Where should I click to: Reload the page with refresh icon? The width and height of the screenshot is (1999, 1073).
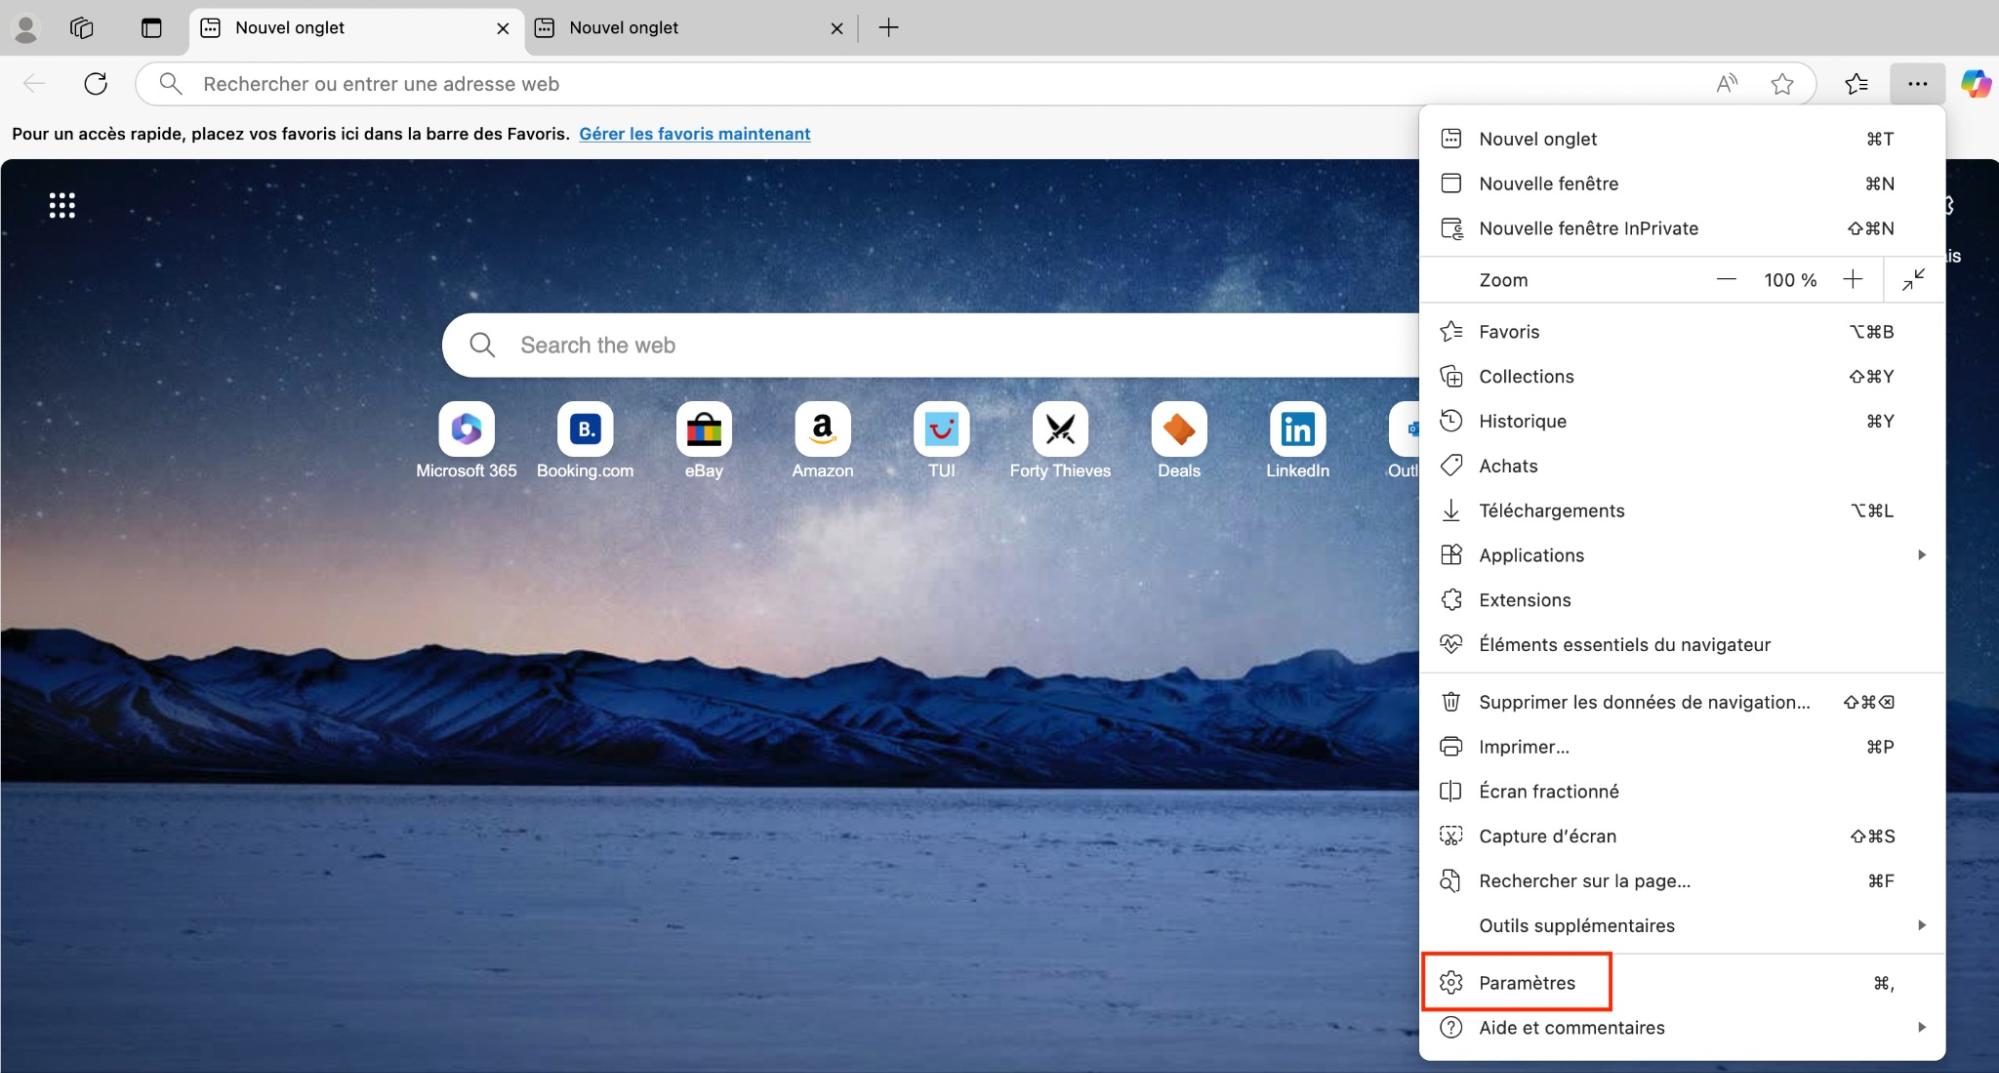(x=96, y=83)
